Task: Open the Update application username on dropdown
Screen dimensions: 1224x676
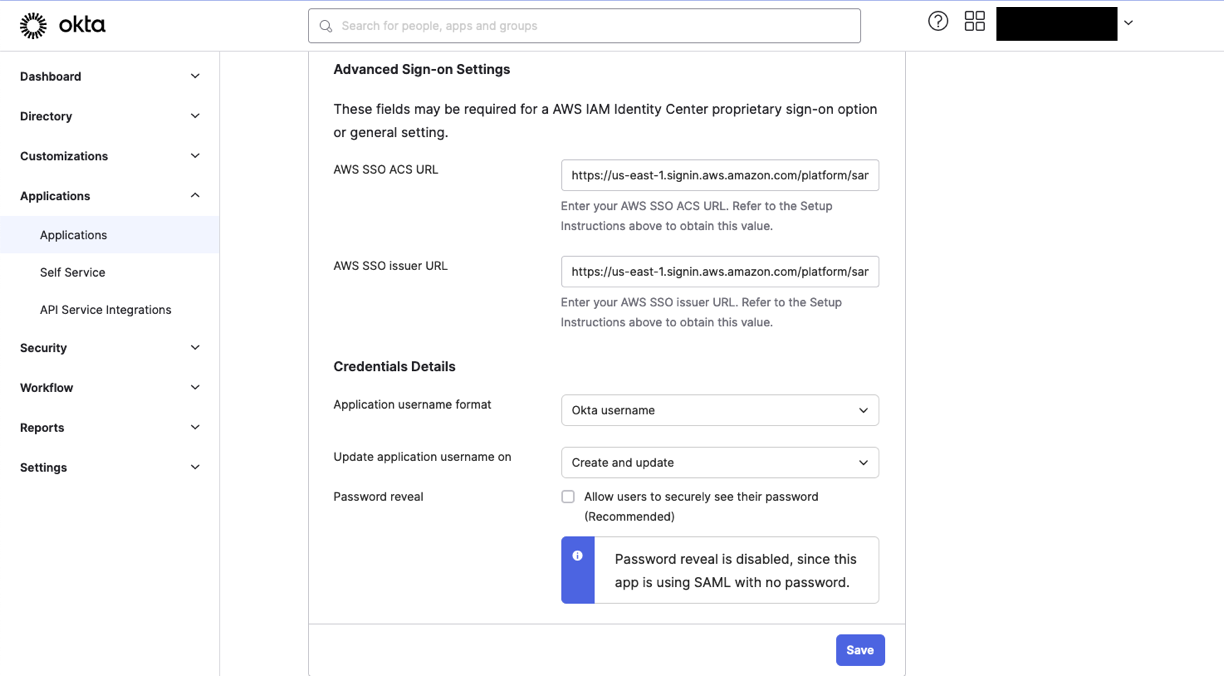Action: point(719,462)
